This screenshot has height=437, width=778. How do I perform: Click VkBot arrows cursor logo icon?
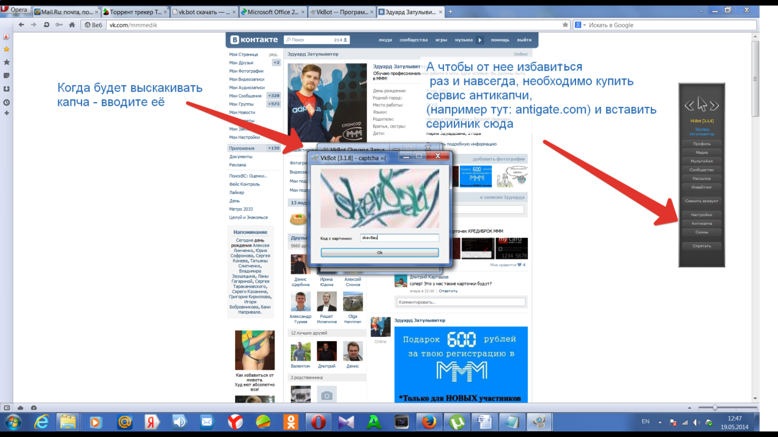702,105
